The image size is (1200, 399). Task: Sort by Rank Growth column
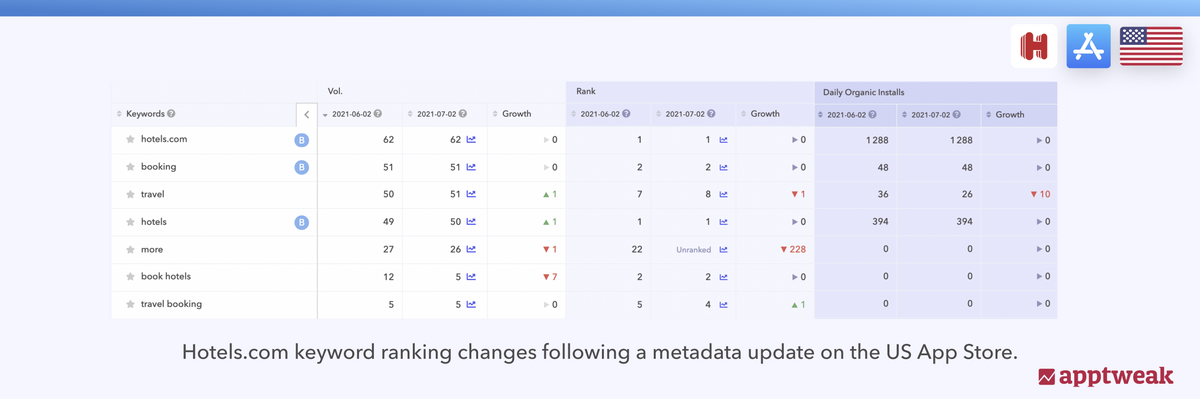pos(744,114)
